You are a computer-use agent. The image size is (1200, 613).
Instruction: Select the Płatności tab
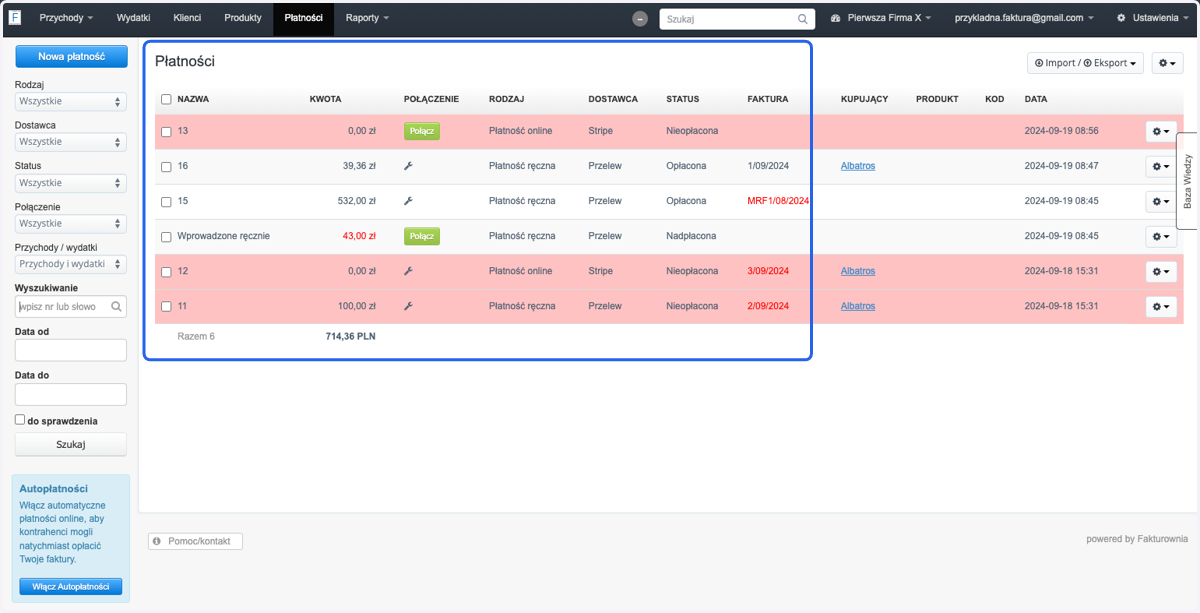[303, 18]
